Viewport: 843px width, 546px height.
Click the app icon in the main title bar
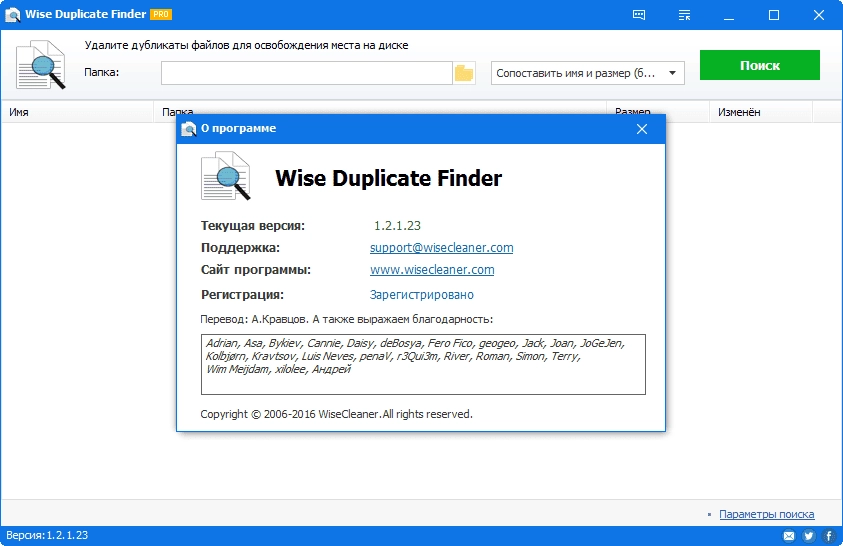point(12,15)
